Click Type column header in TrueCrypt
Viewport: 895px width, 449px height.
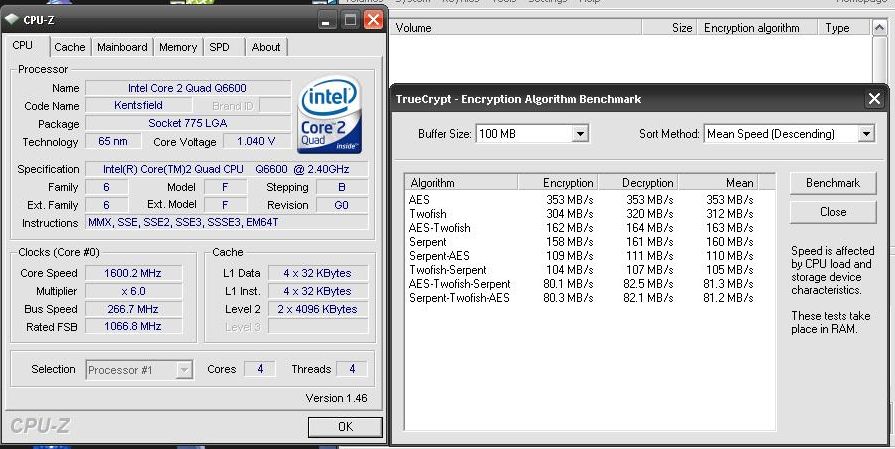[x=844, y=28]
